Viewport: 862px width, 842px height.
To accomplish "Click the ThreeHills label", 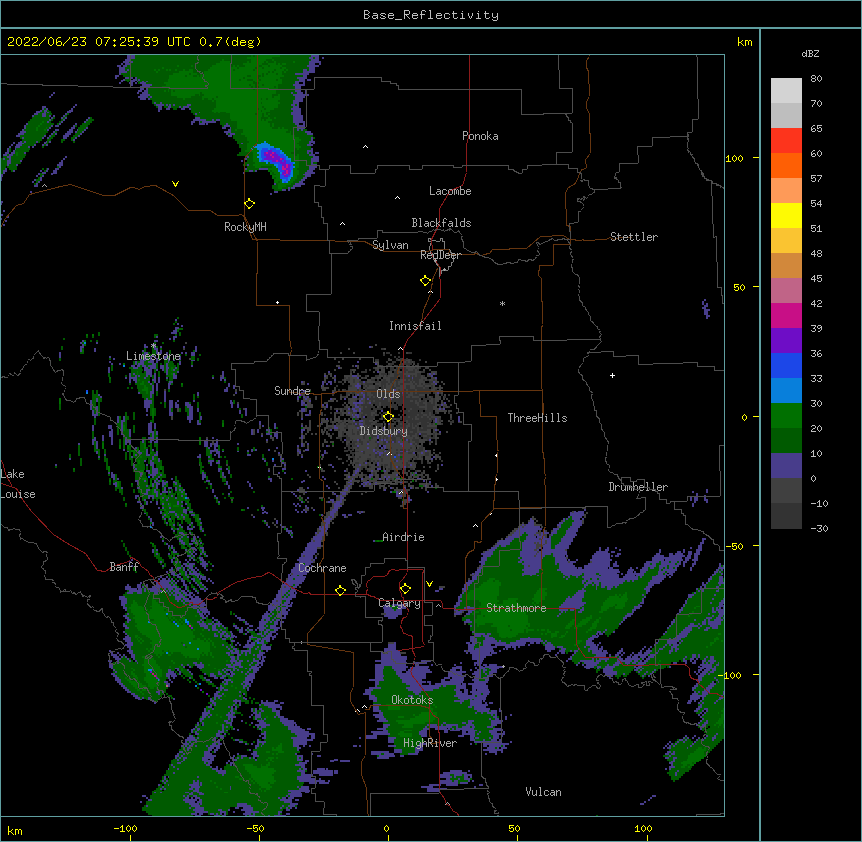I will pos(537,418).
